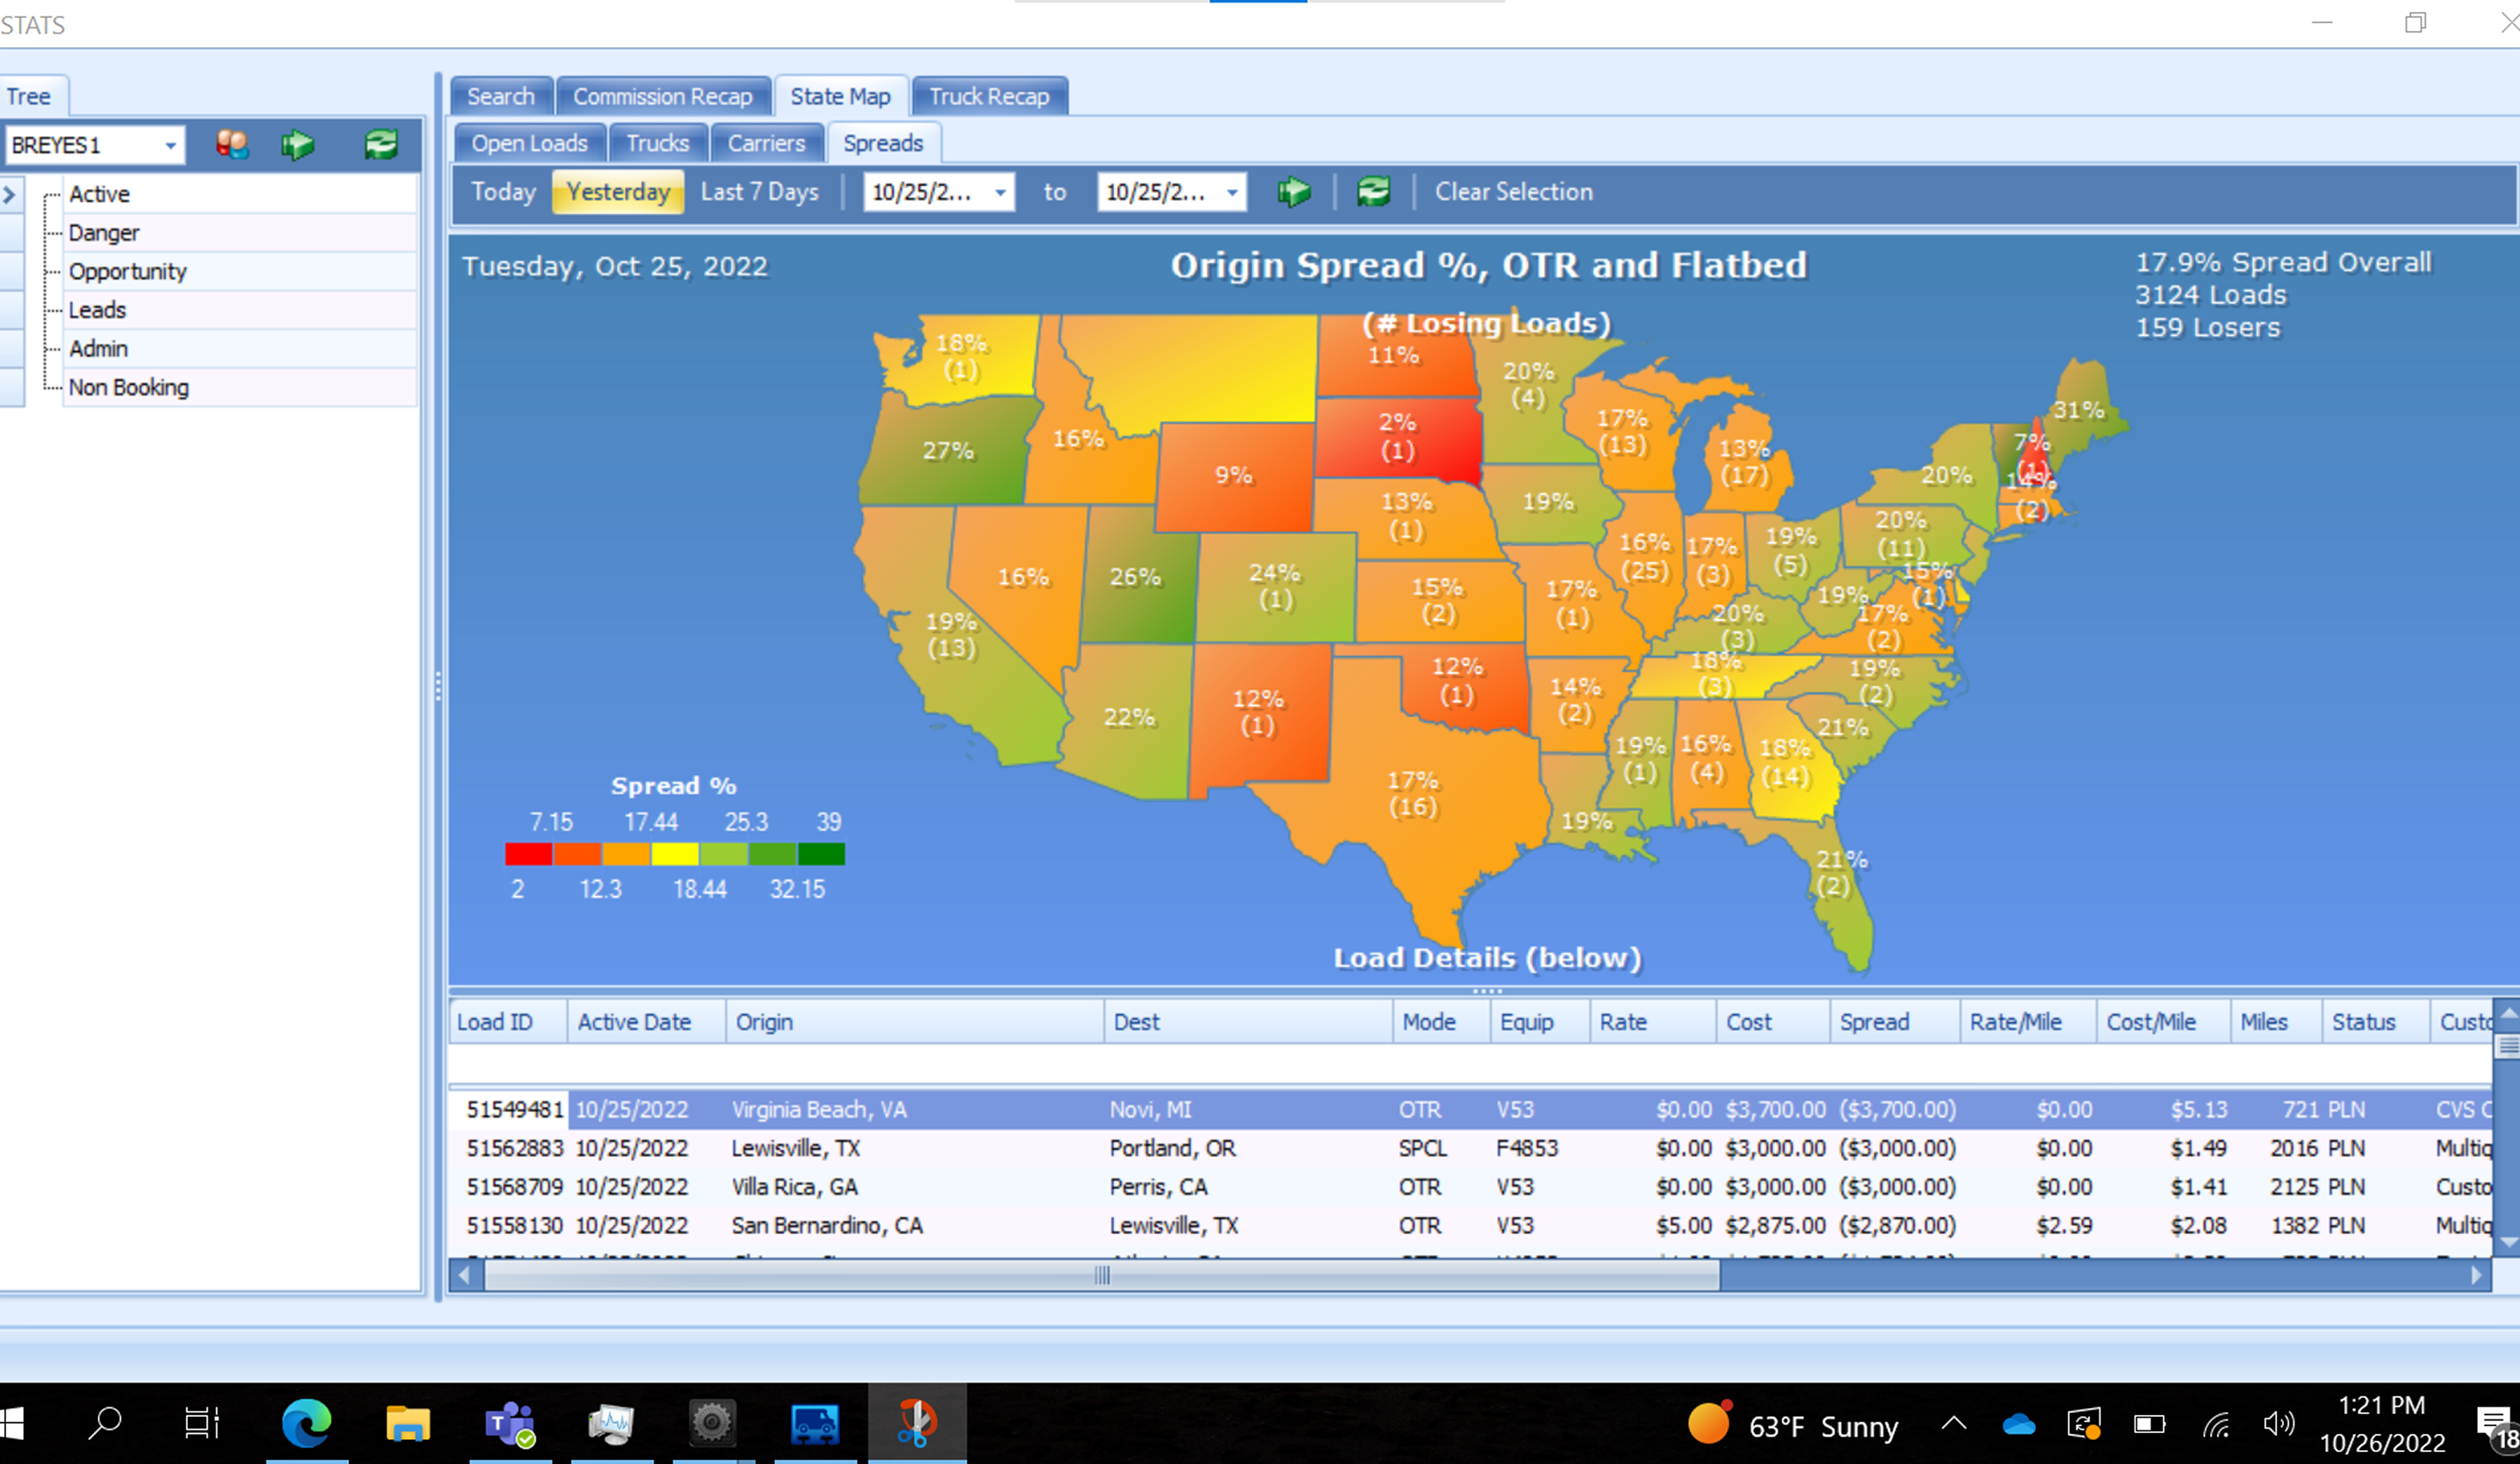Click Clear Selection button
Screen dimensions: 2520x1464
1514,191
